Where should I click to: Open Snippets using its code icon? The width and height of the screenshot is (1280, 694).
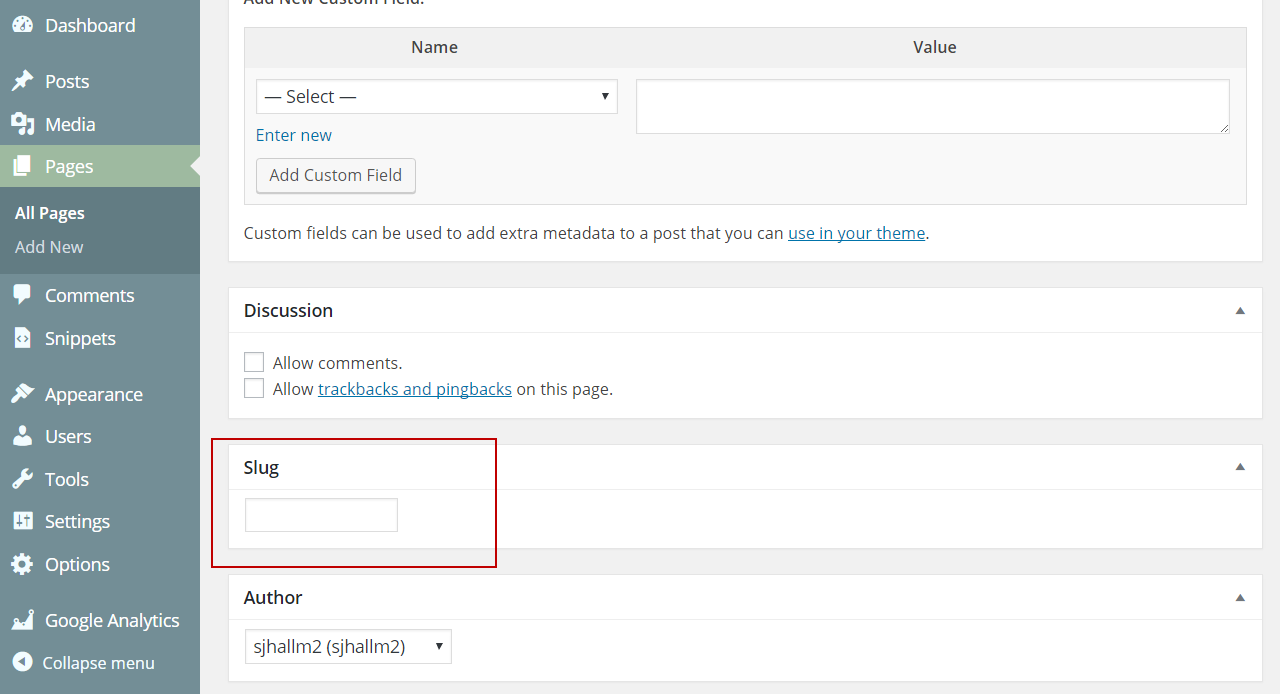pyautogui.click(x=22, y=338)
